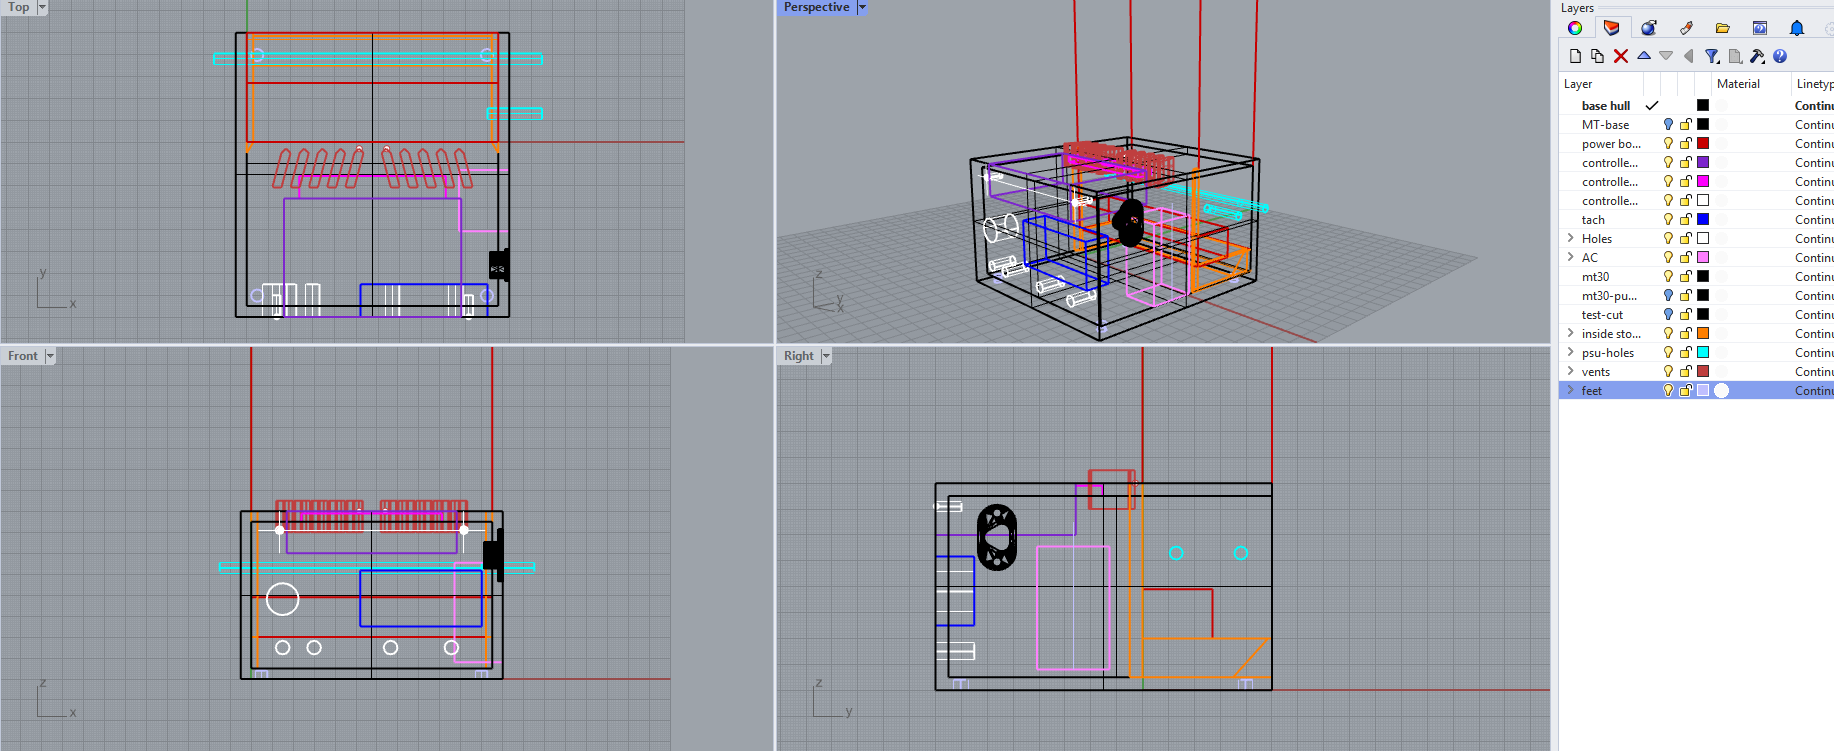The height and width of the screenshot is (751, 1834).
Task: Select the mt30 layer row
Action: coord(1596,277)
